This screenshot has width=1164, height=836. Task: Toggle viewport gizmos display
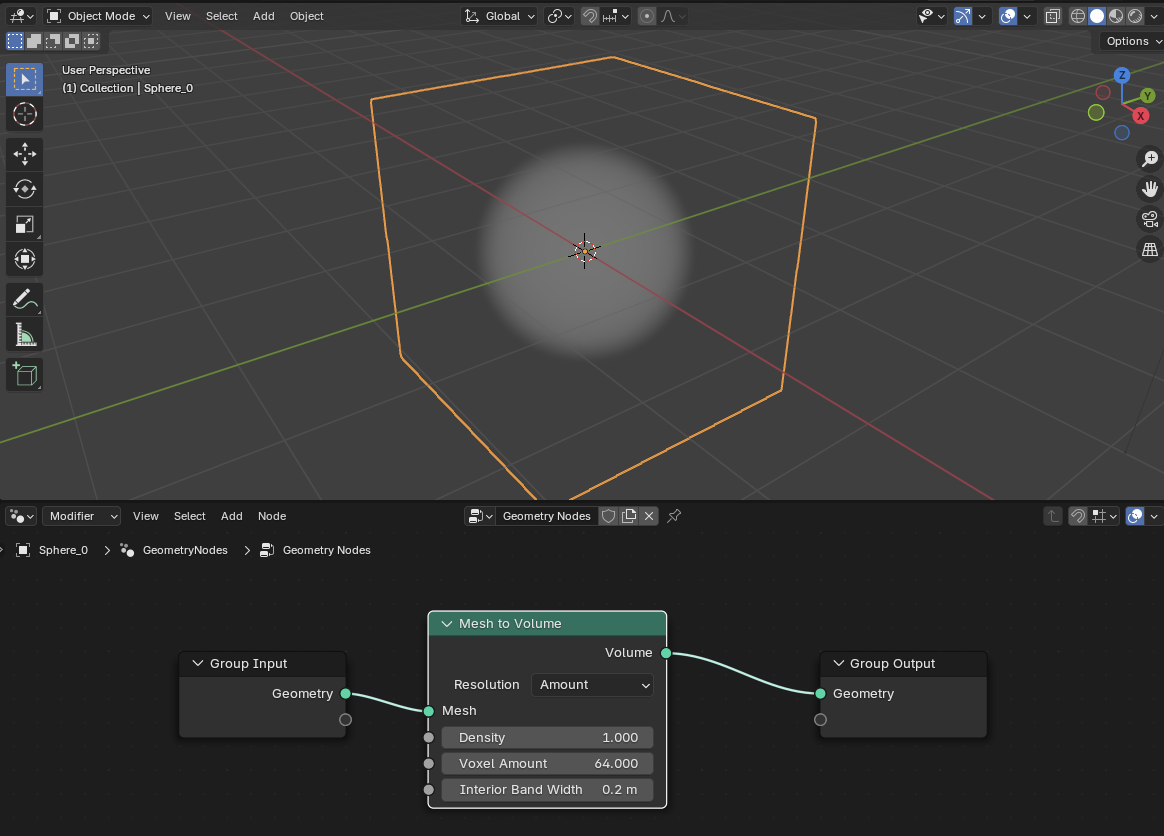[x=963, y=16]
